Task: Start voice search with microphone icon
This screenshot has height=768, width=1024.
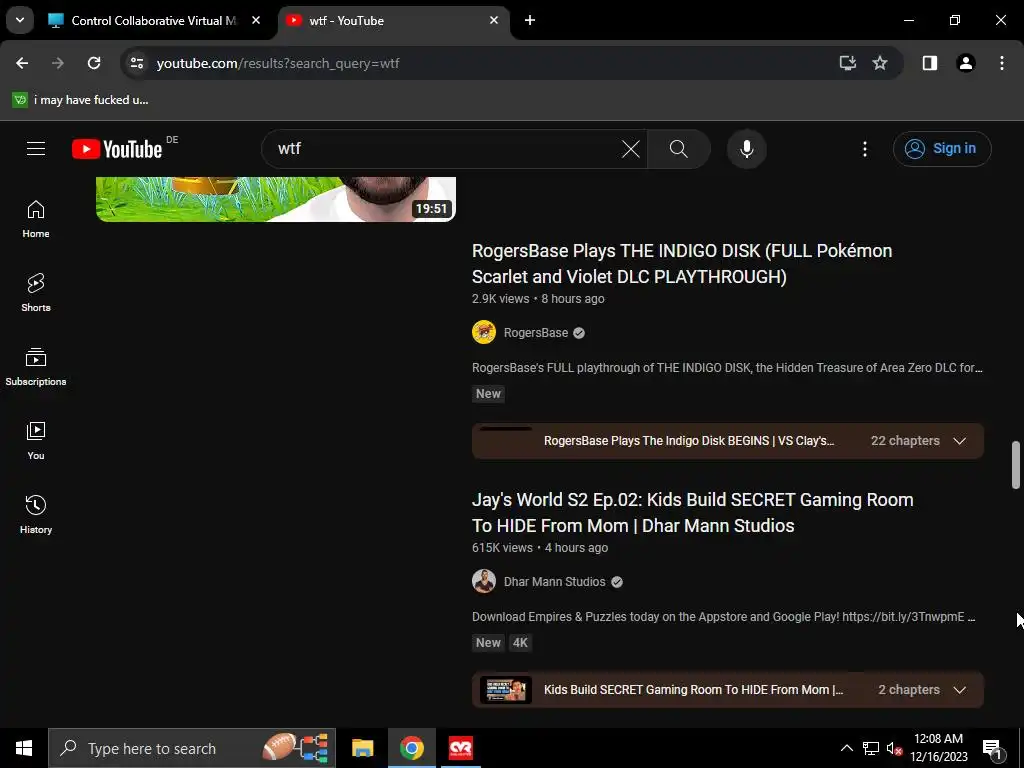Action: (746, 149)
